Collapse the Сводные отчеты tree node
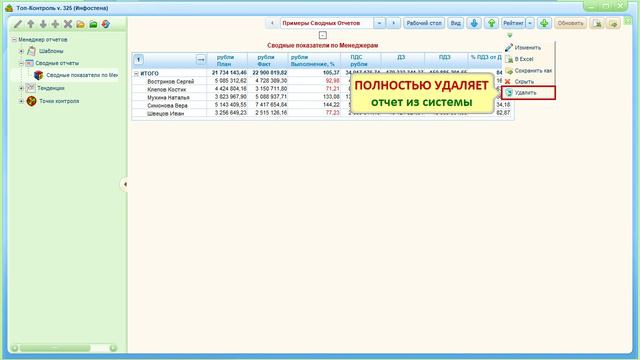640x360 pixels. 21,63
